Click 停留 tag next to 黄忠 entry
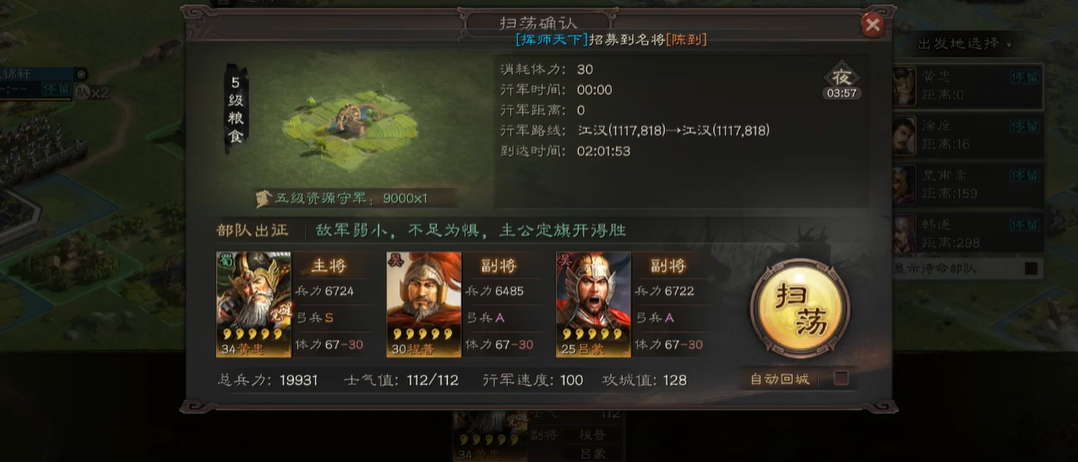 (1024, 77)
